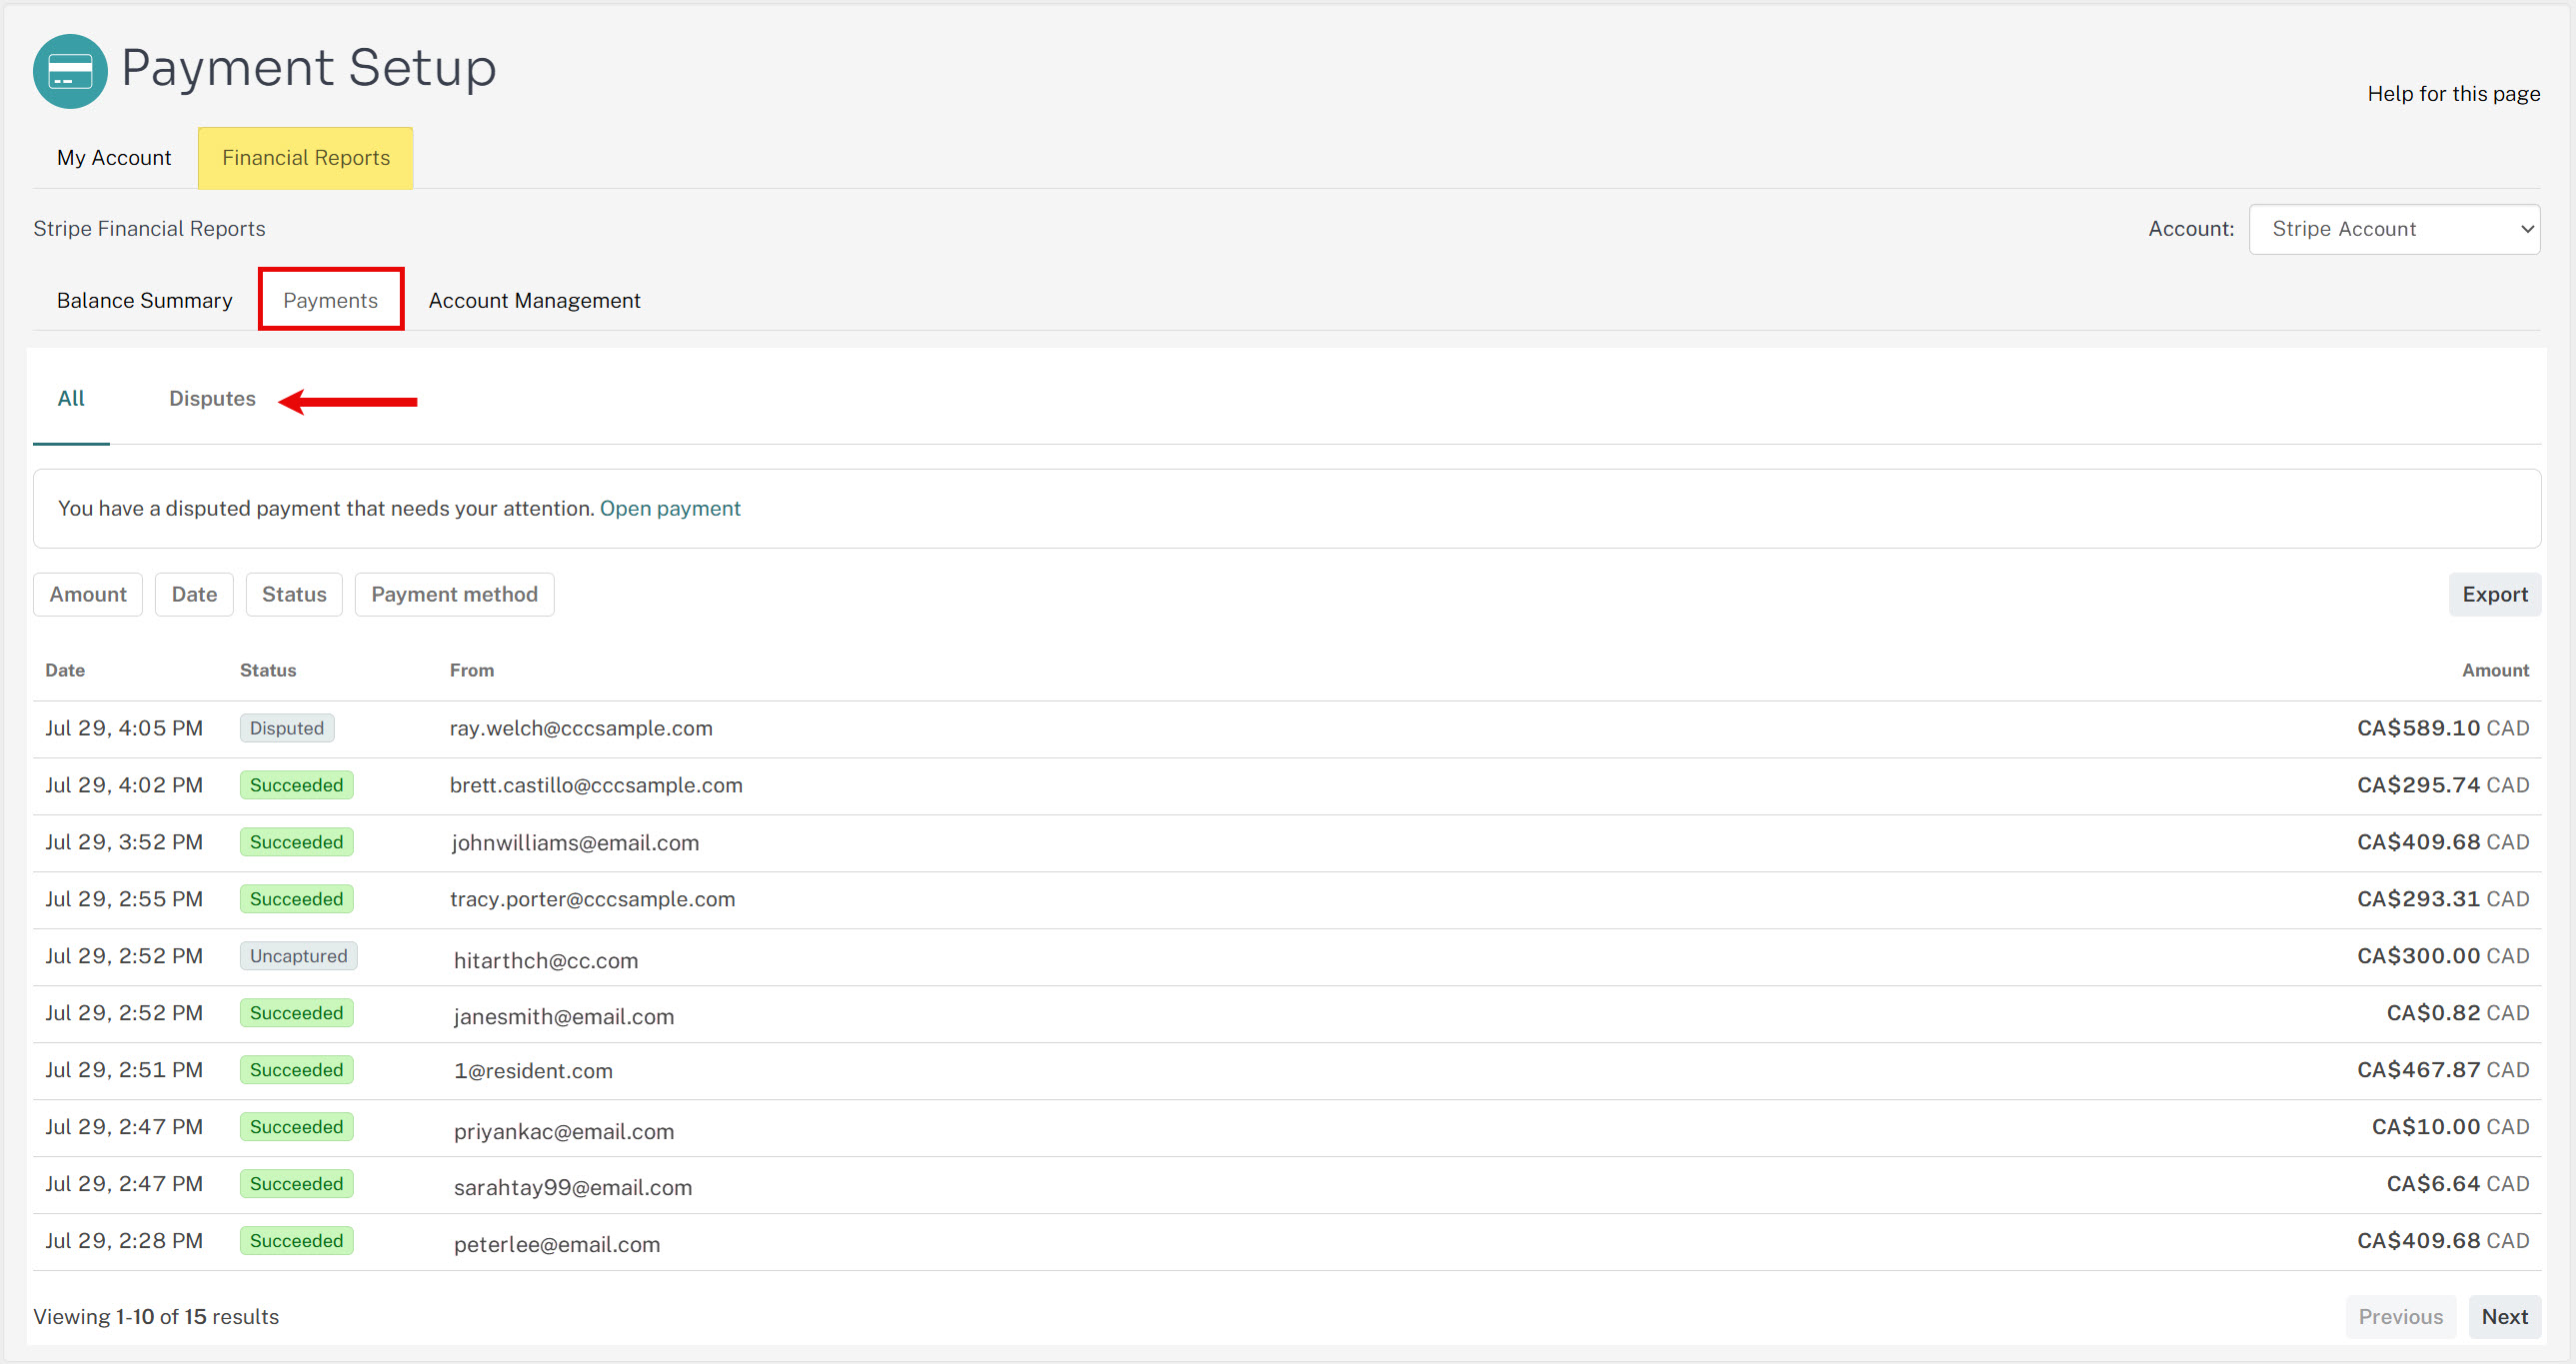Open the johnwilliams@email.com payment row
Image resolution: width=2576 pixels, height=1364 pixels.
point(1287,842)
